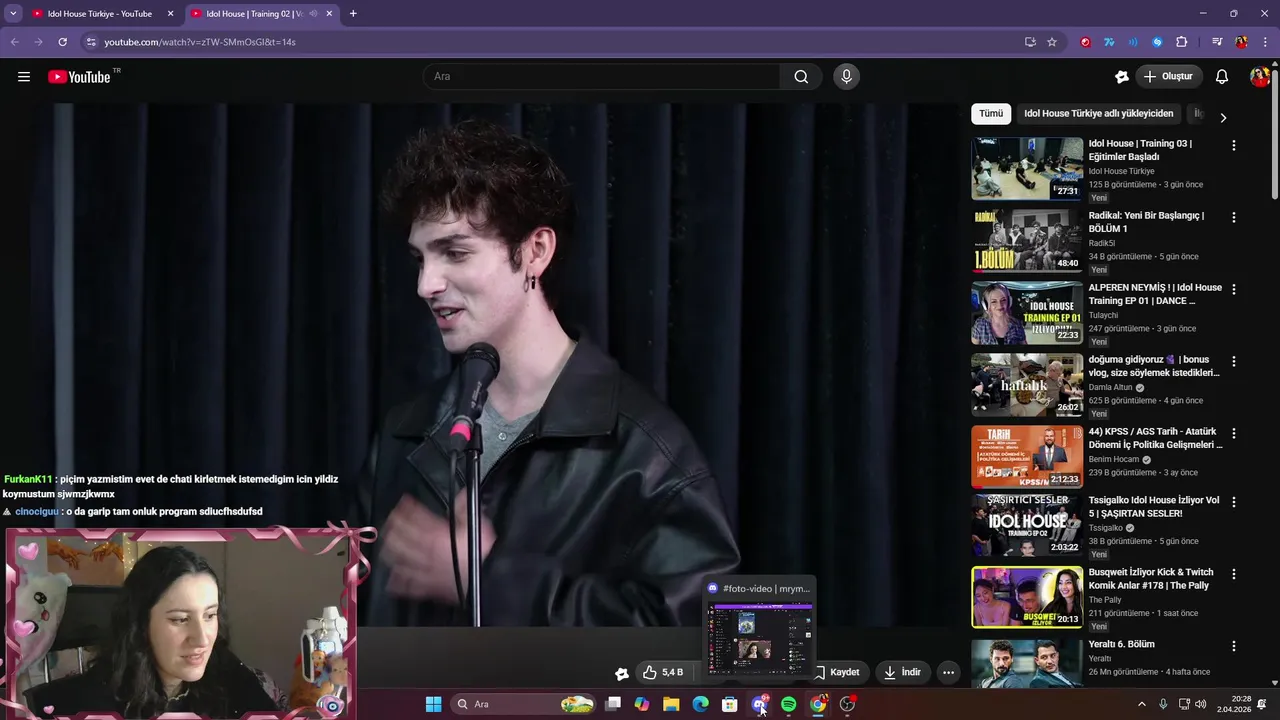Open the Yeraltı 6. Bölüm thumbnail
1280x720 pixels.
[1027, 663]
